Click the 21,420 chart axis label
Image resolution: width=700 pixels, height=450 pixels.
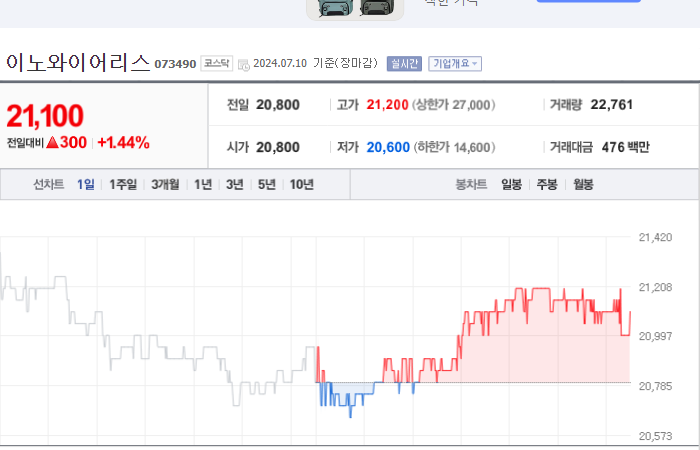click(655, 238)
